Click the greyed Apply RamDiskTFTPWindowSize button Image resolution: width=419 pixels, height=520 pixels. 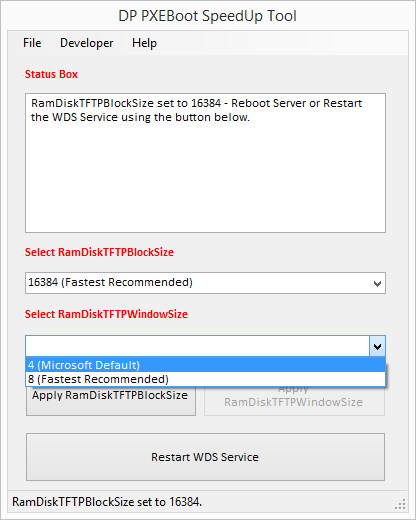[294, 401]
